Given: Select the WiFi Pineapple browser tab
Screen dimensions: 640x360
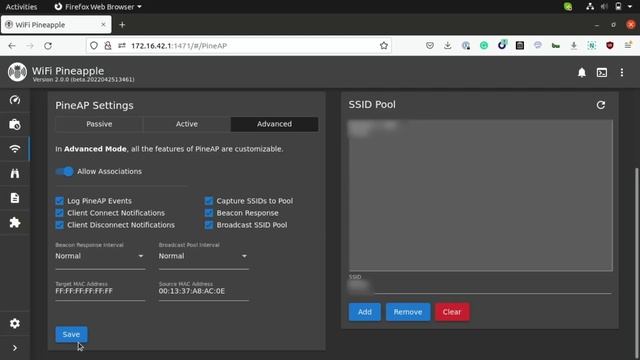Looking at the screenshot, I should click(x=56, y=25).
